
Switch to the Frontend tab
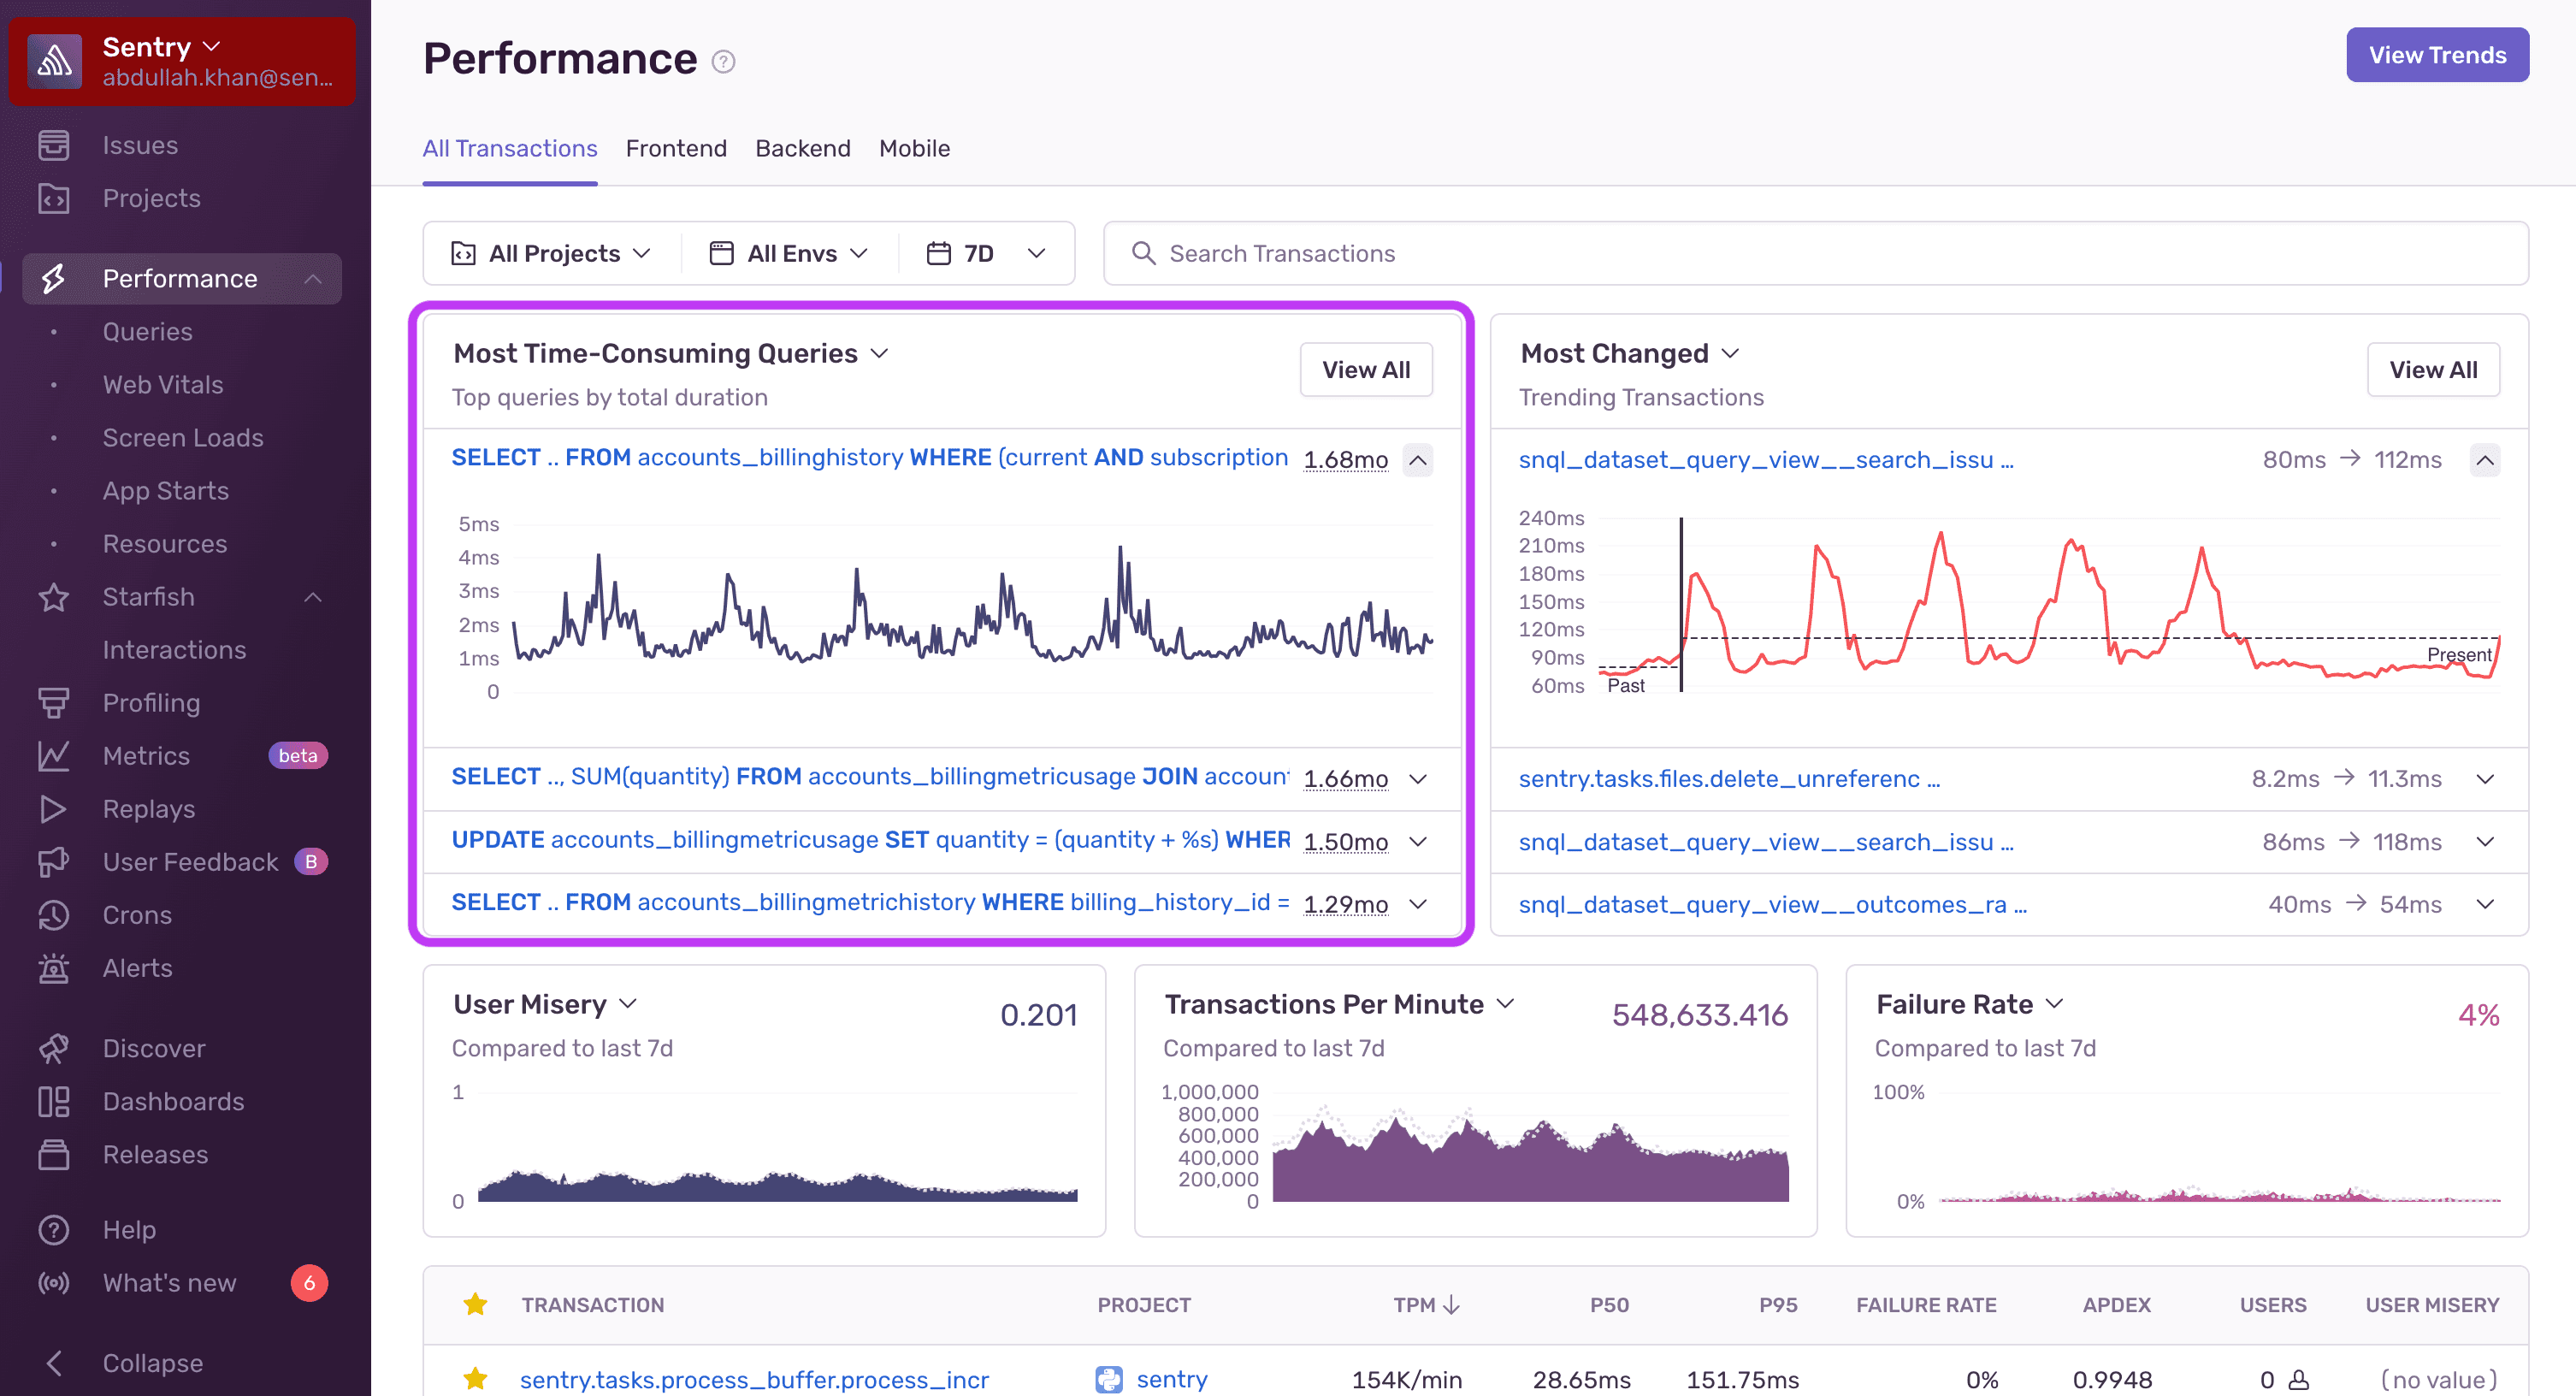[x=676, y=148]
